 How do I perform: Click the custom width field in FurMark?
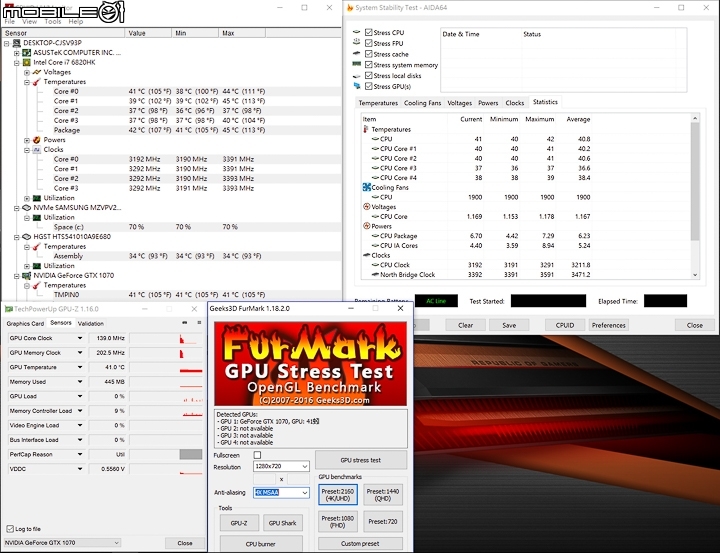click(264, 479)
